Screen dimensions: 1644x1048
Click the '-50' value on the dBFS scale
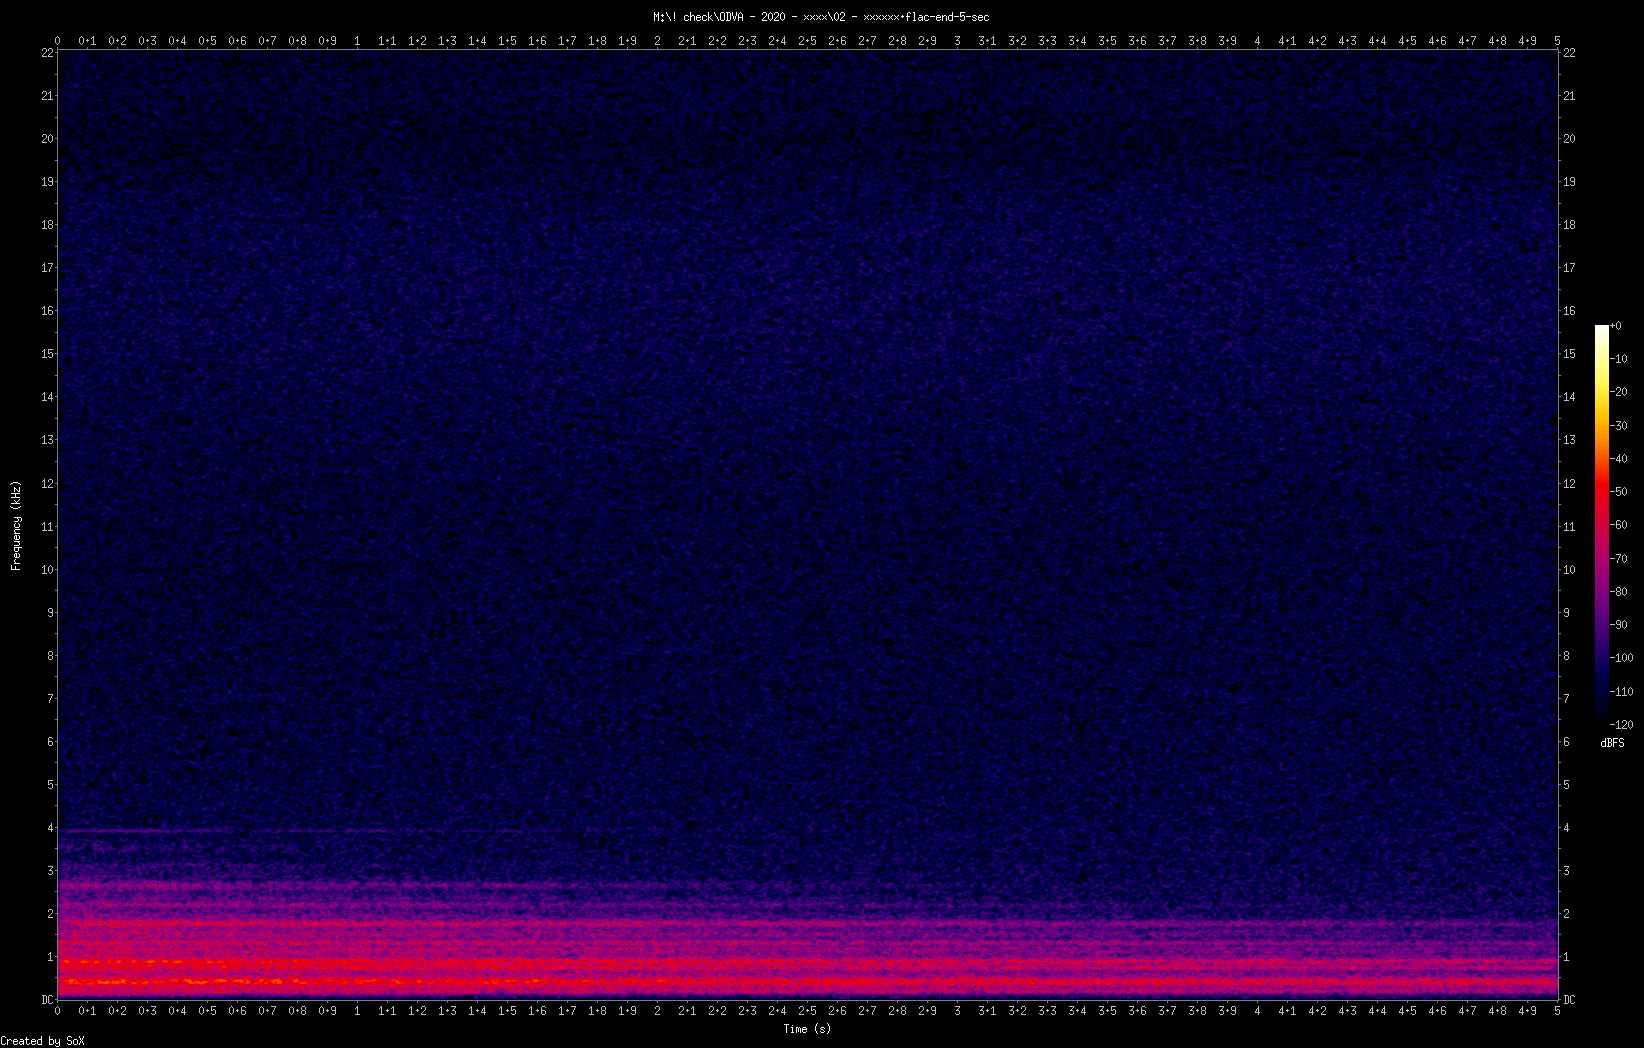tap(1619, 492)
